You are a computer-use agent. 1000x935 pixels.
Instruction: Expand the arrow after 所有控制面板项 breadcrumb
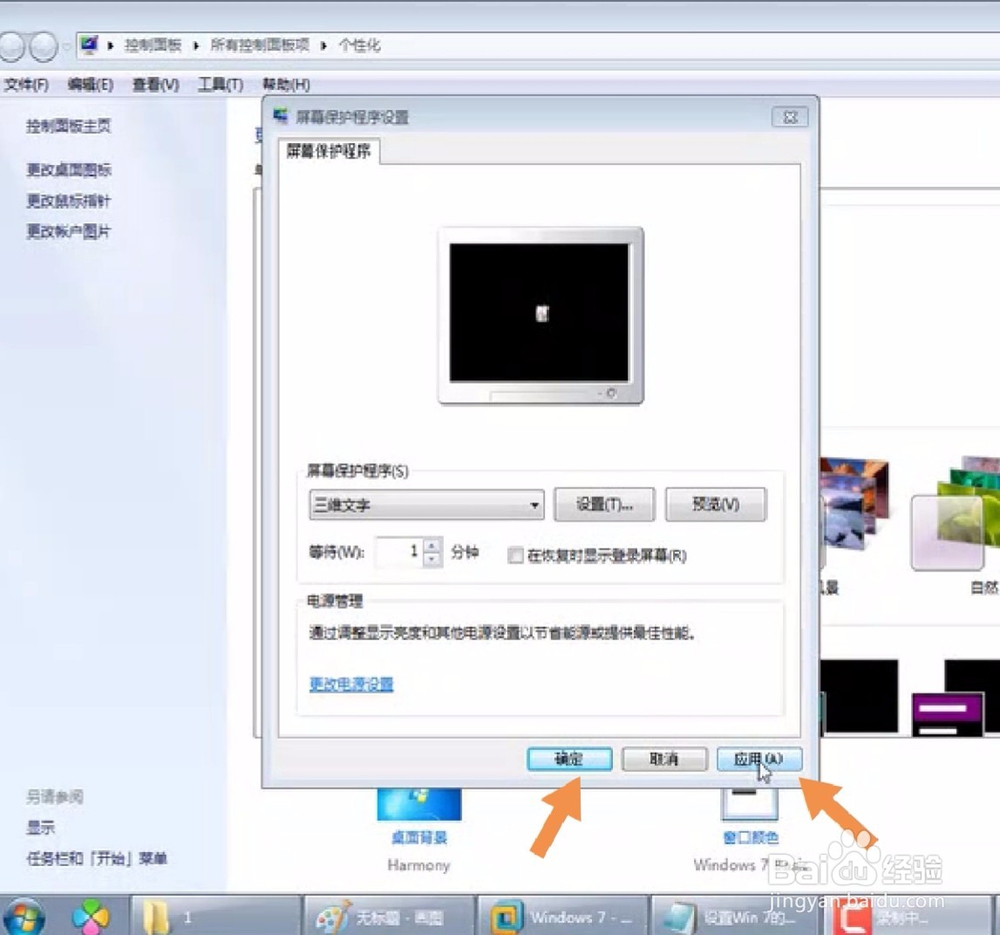click(324, 46)
